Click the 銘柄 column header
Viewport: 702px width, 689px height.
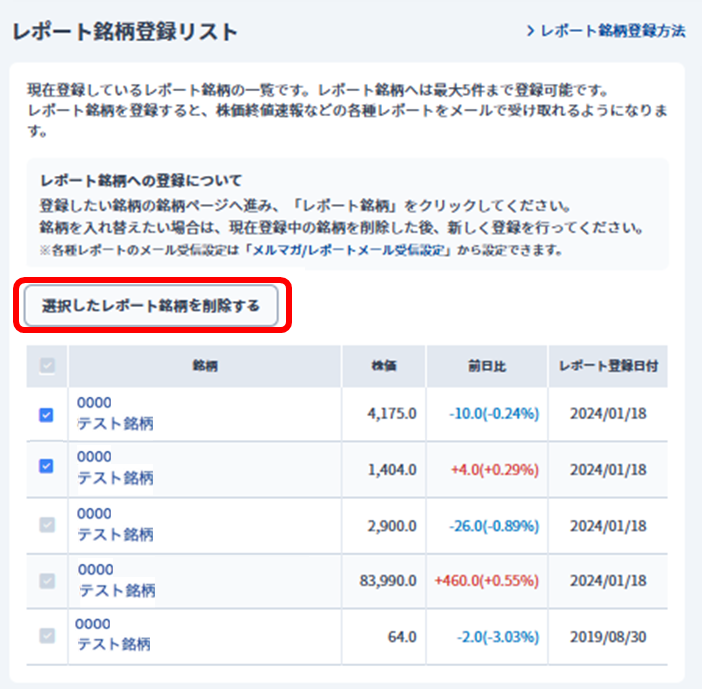205,367
